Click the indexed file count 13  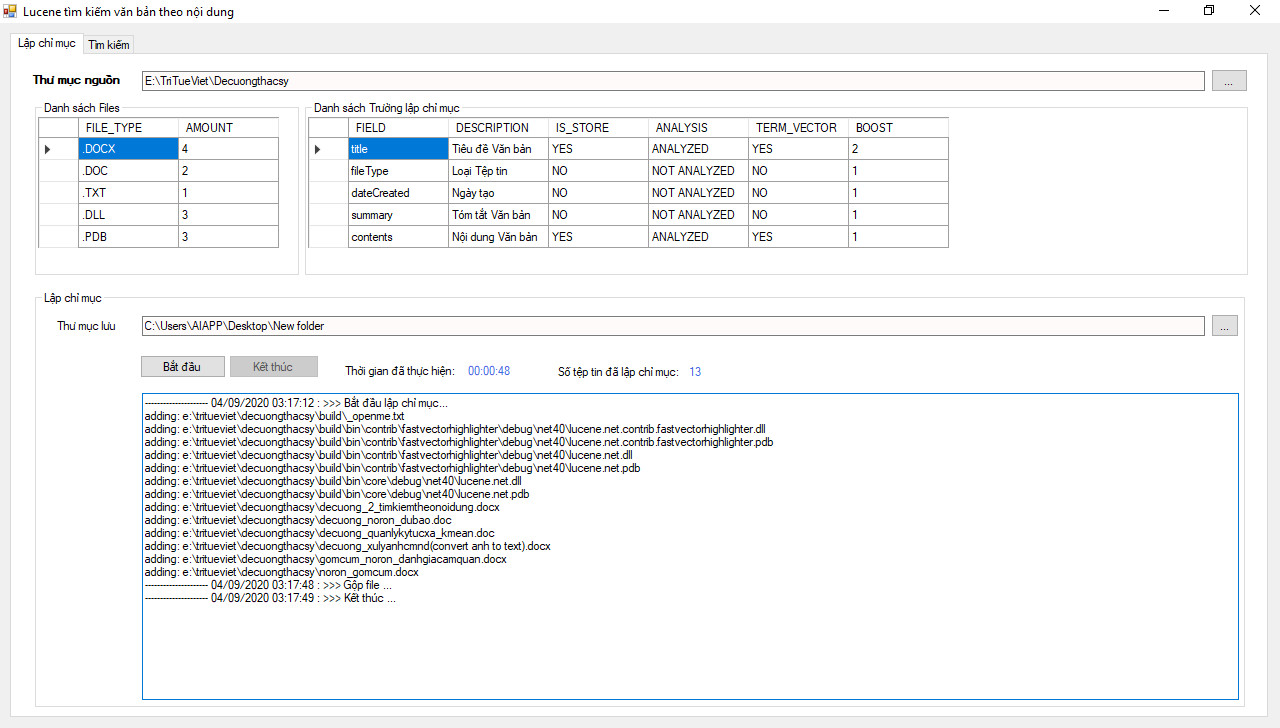[x=695, y=372]
